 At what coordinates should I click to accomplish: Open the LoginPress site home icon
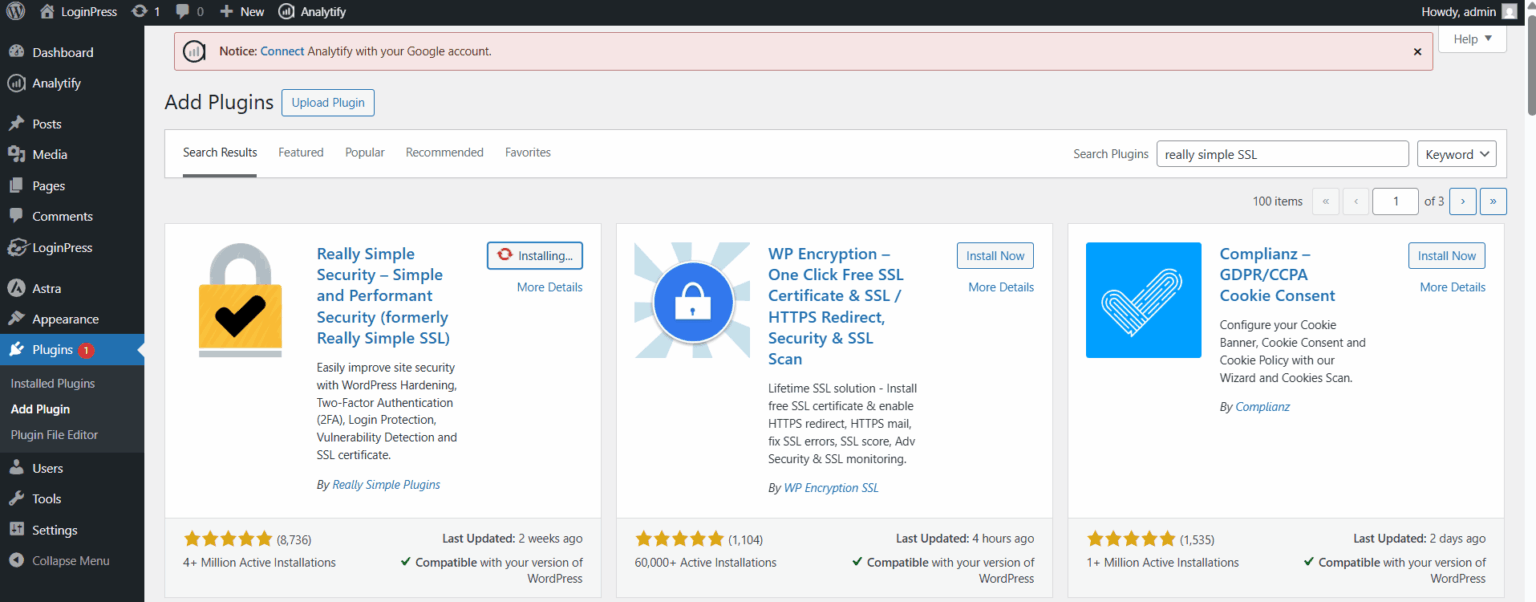point(47,12)
